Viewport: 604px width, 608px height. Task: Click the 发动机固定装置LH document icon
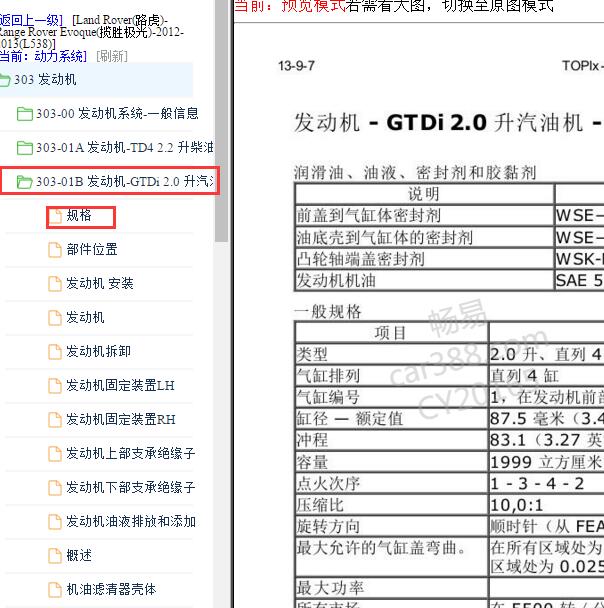coord(55,386)
